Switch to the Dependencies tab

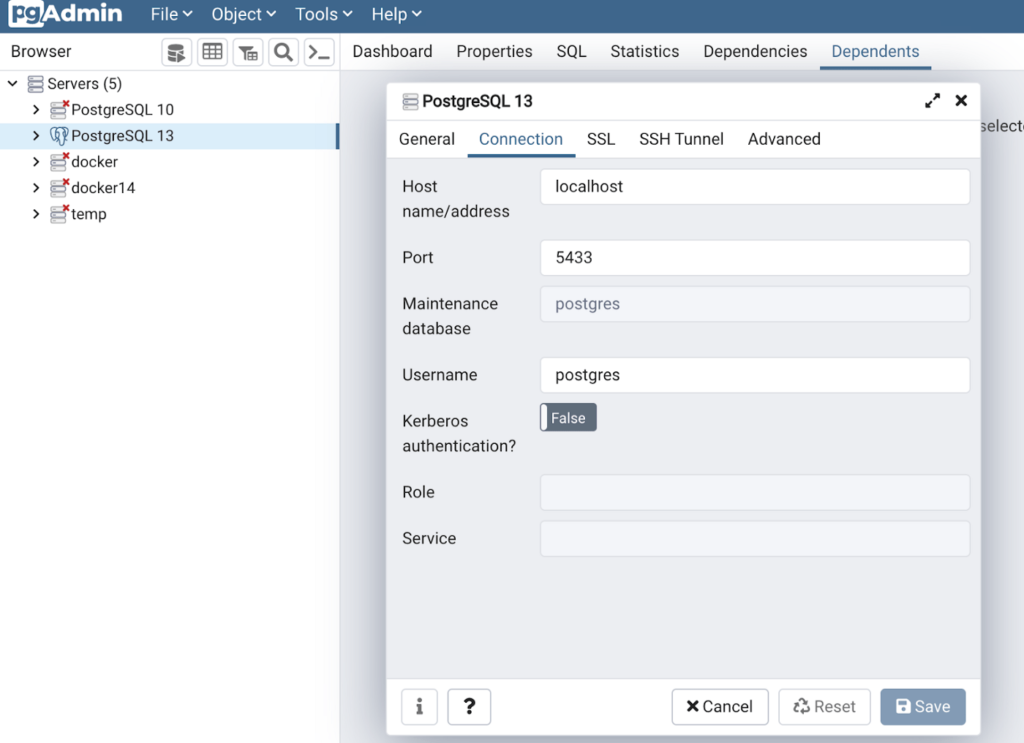(755, 52)
